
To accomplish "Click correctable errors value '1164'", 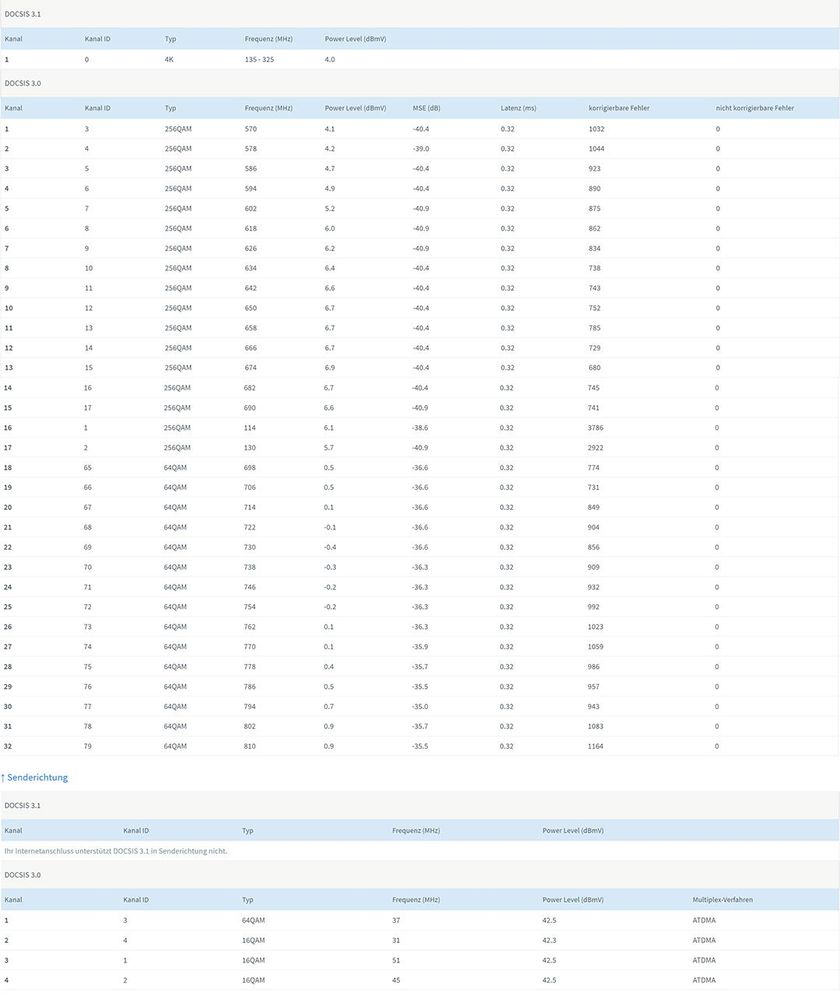I will tap(595, 746).
